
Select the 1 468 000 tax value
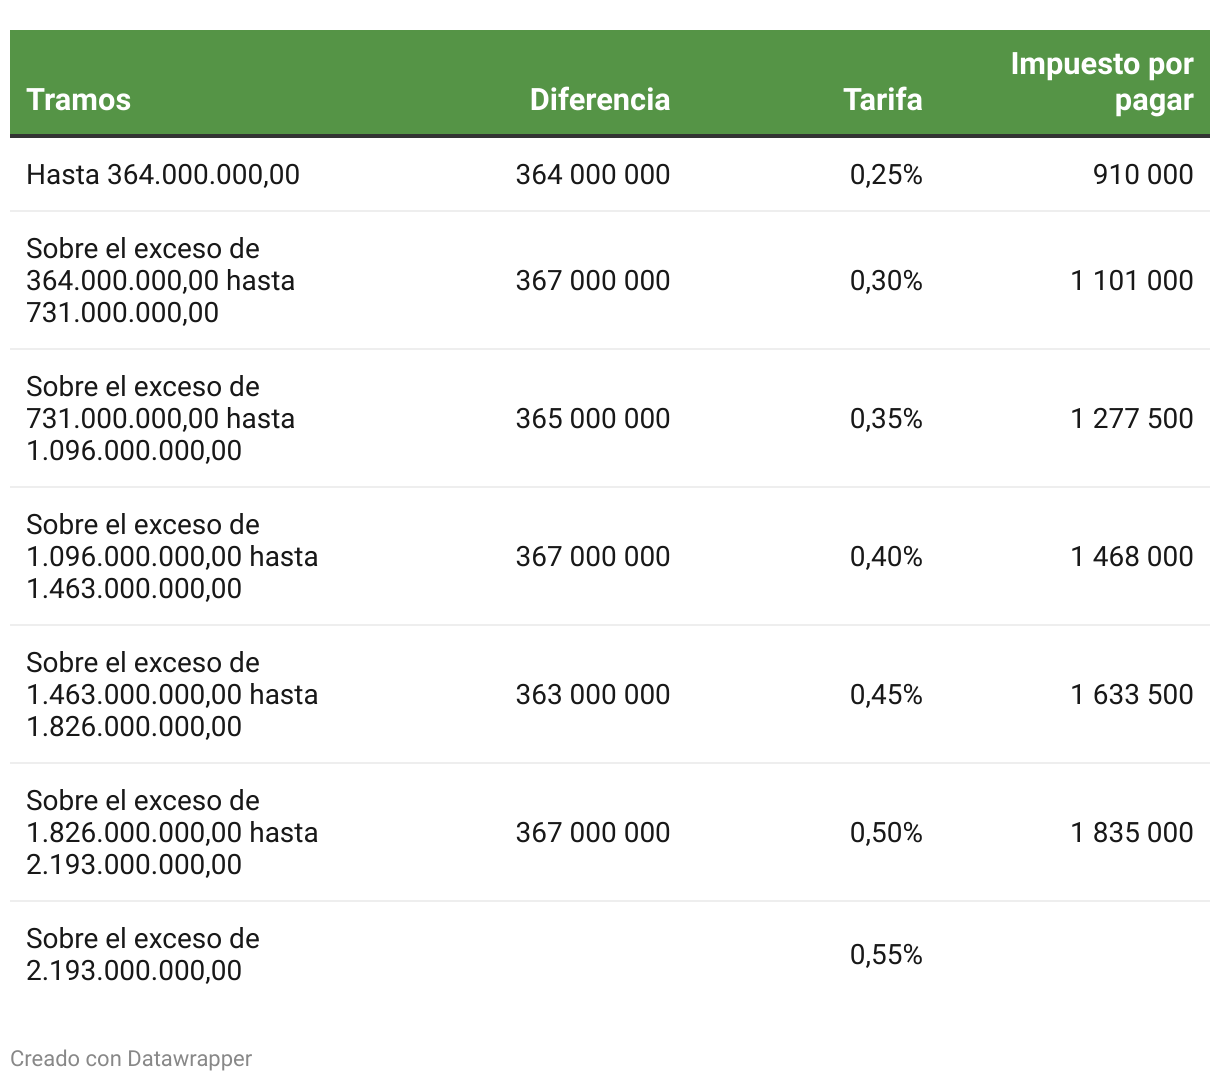(1131, 556)
